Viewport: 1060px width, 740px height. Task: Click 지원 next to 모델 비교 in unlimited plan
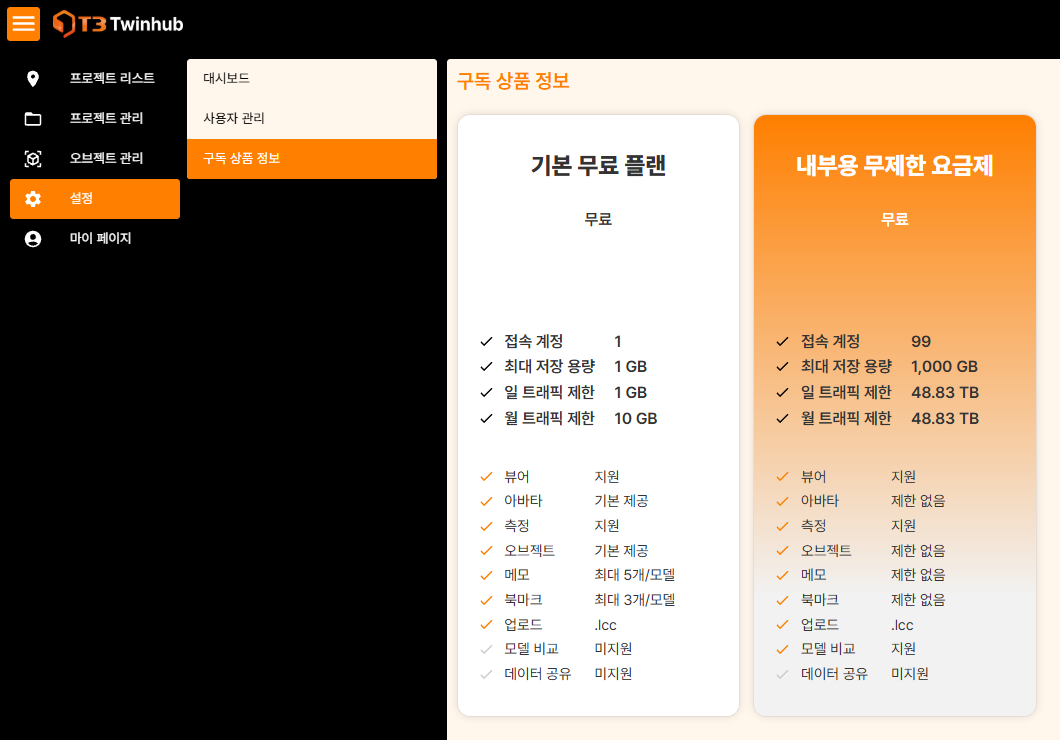(903, 649)
